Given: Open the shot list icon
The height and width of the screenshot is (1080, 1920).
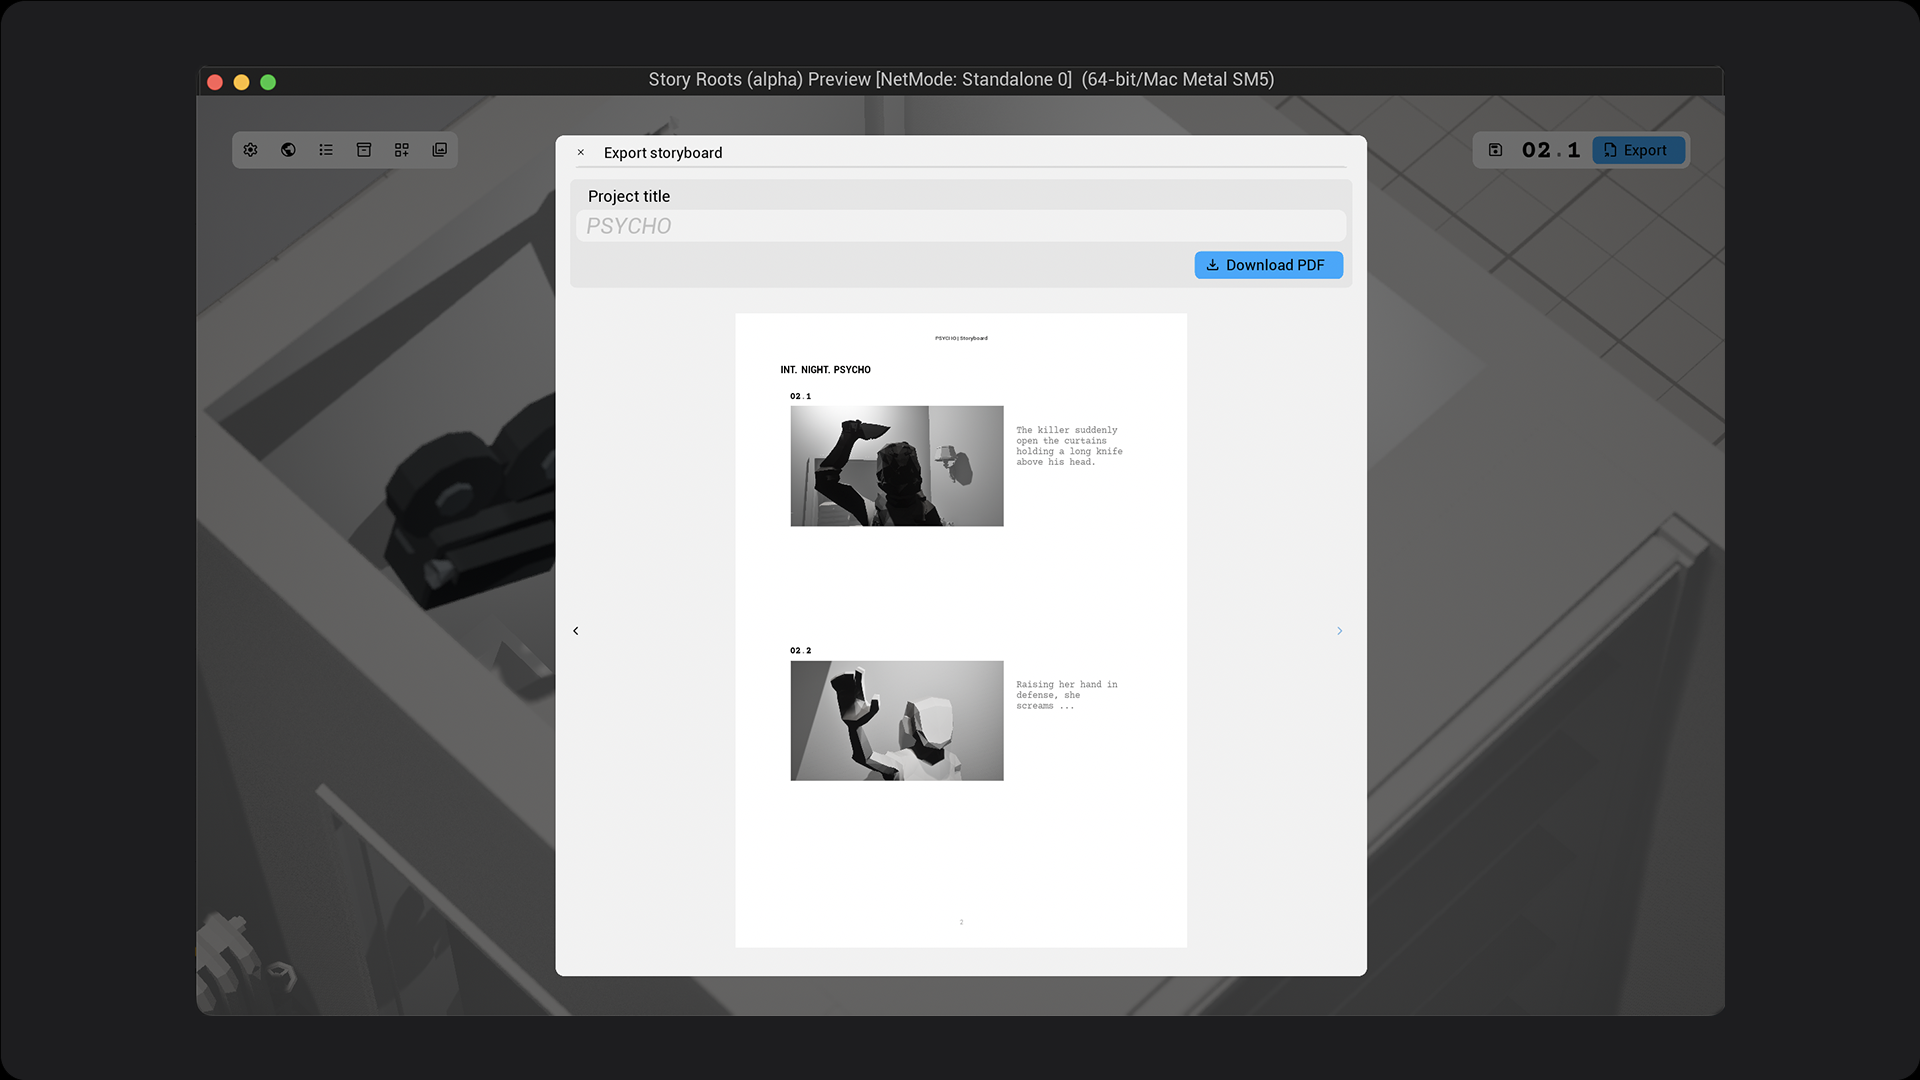Looking at the screenshot, I should pos(326,150).
